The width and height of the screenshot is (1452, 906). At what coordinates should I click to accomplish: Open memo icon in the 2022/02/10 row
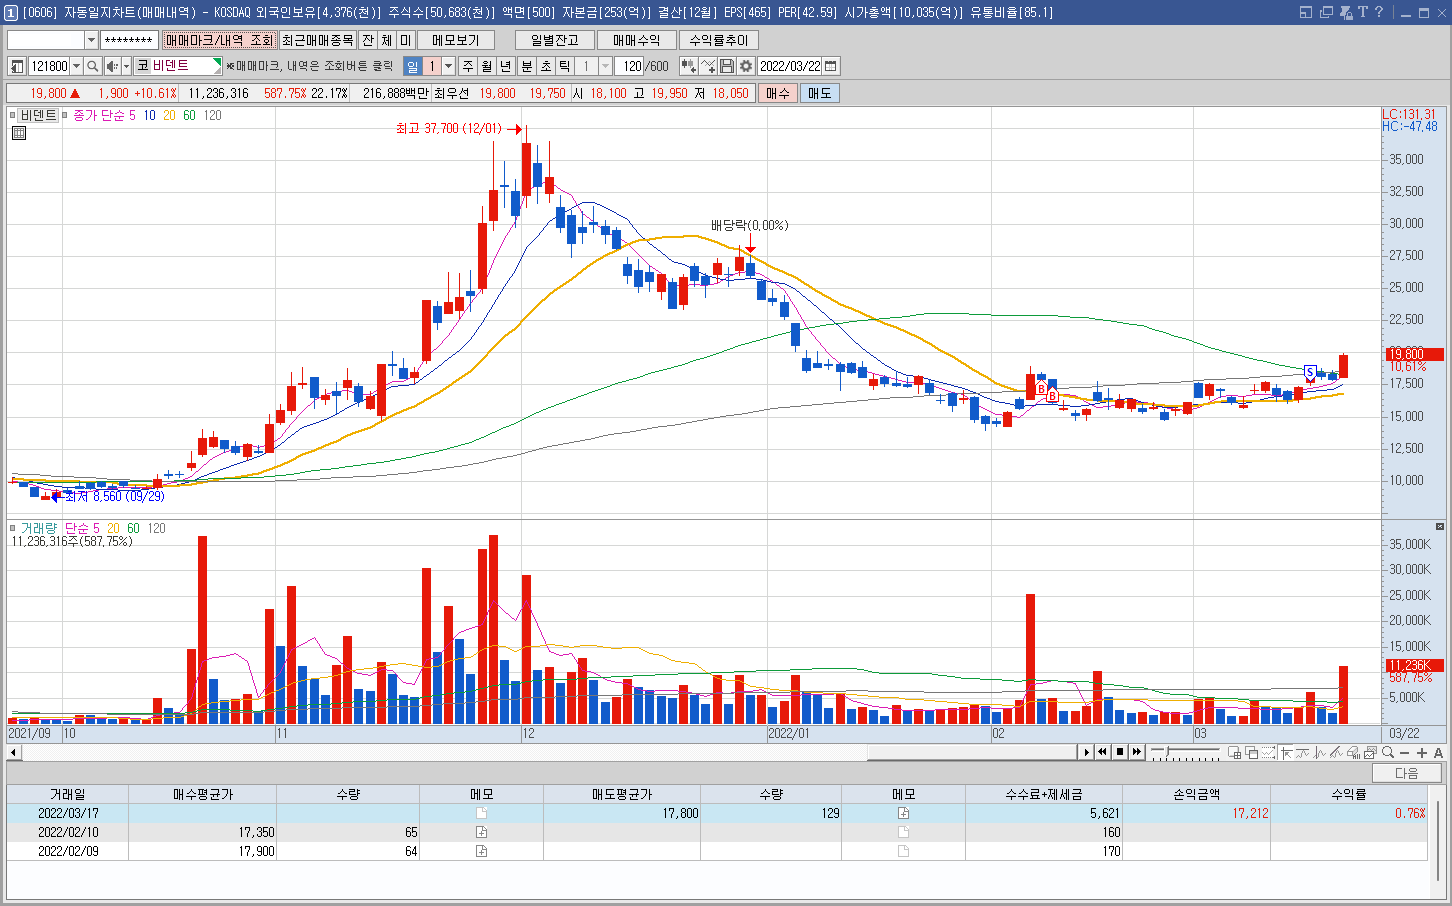point(481,832)
